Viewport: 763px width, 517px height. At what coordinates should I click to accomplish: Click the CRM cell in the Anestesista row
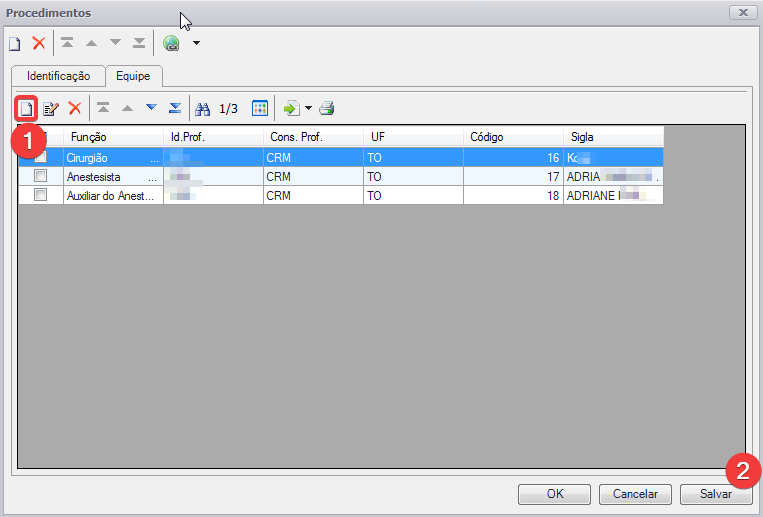click(313, 177)
